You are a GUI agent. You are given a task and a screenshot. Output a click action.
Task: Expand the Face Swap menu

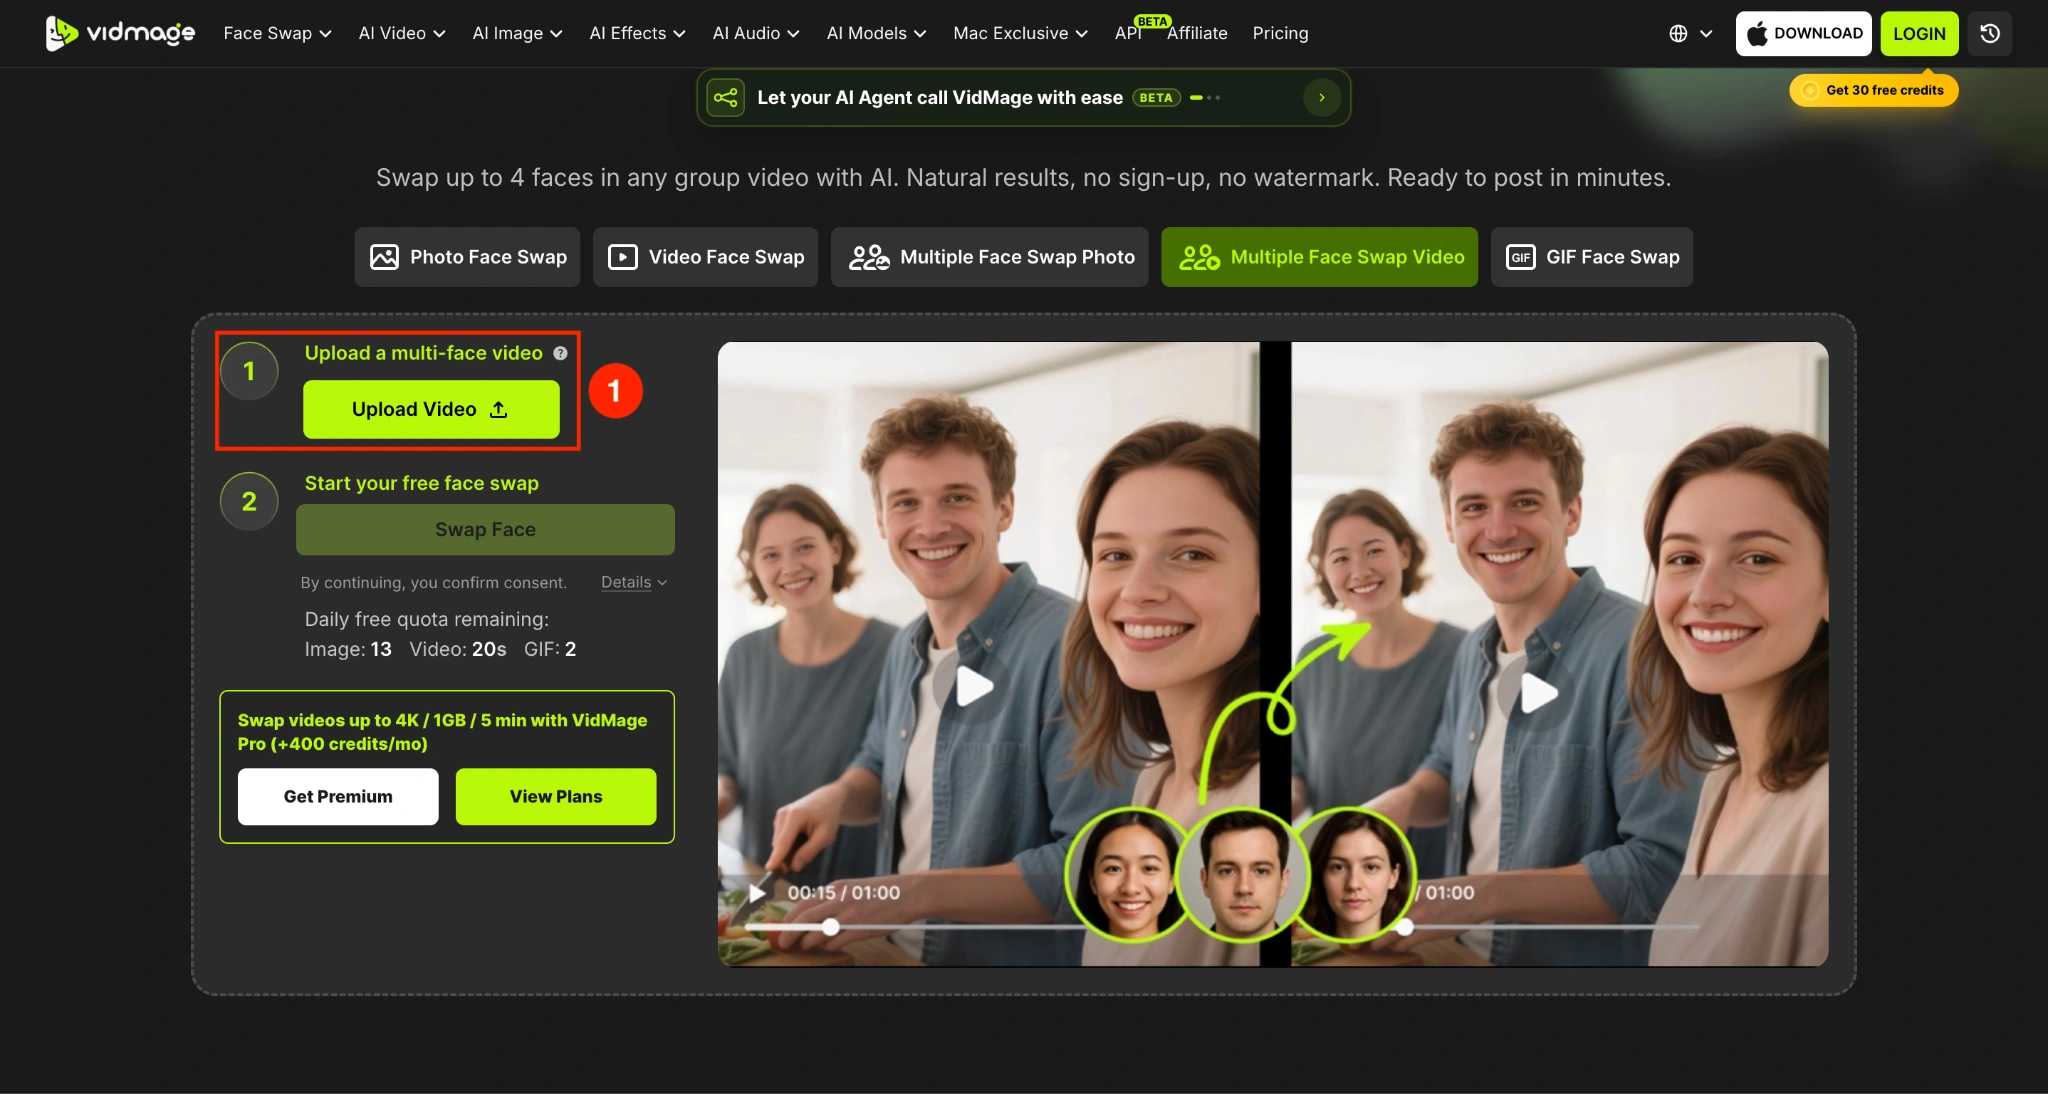pos(277,33)
